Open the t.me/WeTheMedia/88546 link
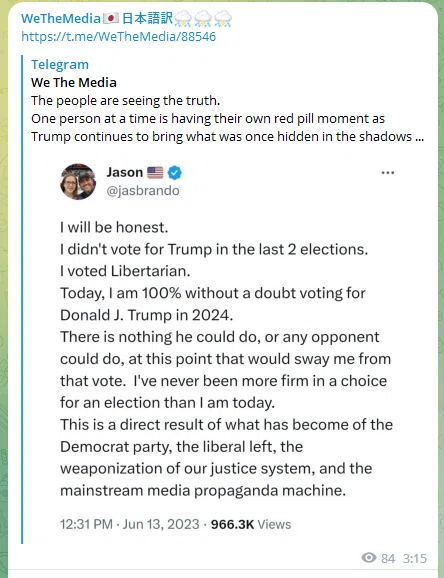 pyautogui.click(x=119, y=36)
